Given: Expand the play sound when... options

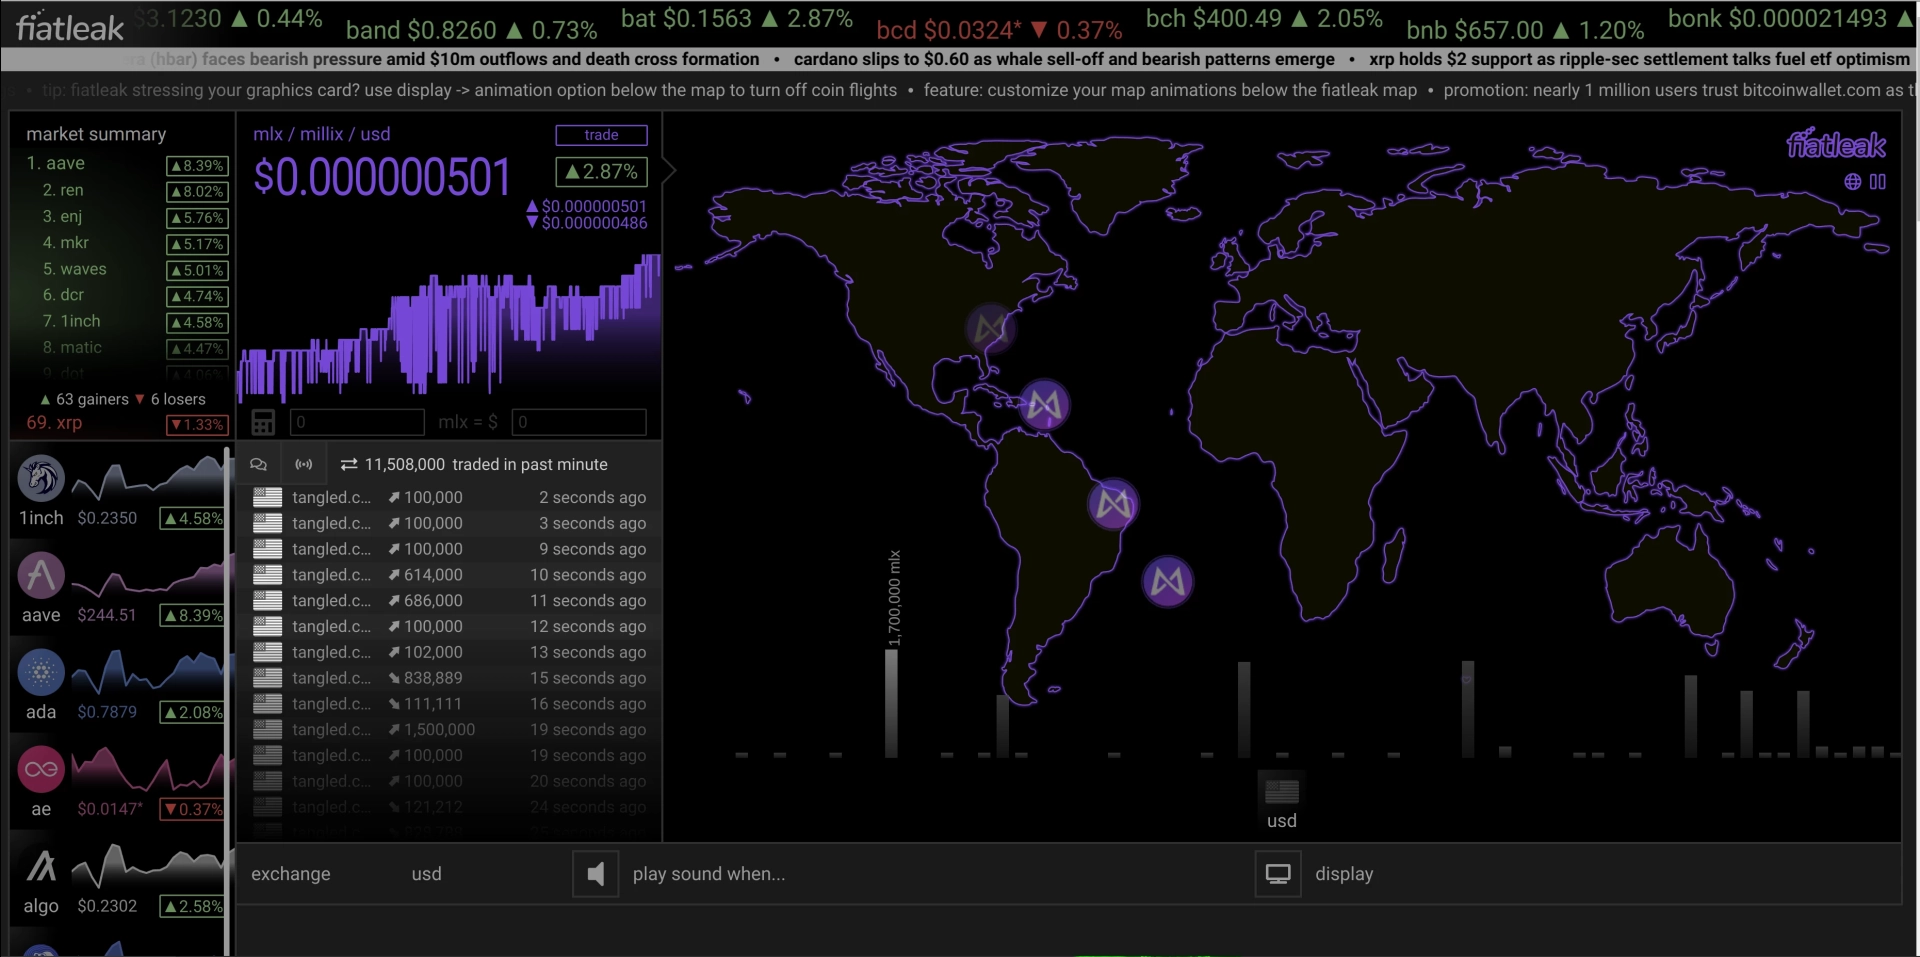Looking at the screenshot, I should (x=708, y=874).
